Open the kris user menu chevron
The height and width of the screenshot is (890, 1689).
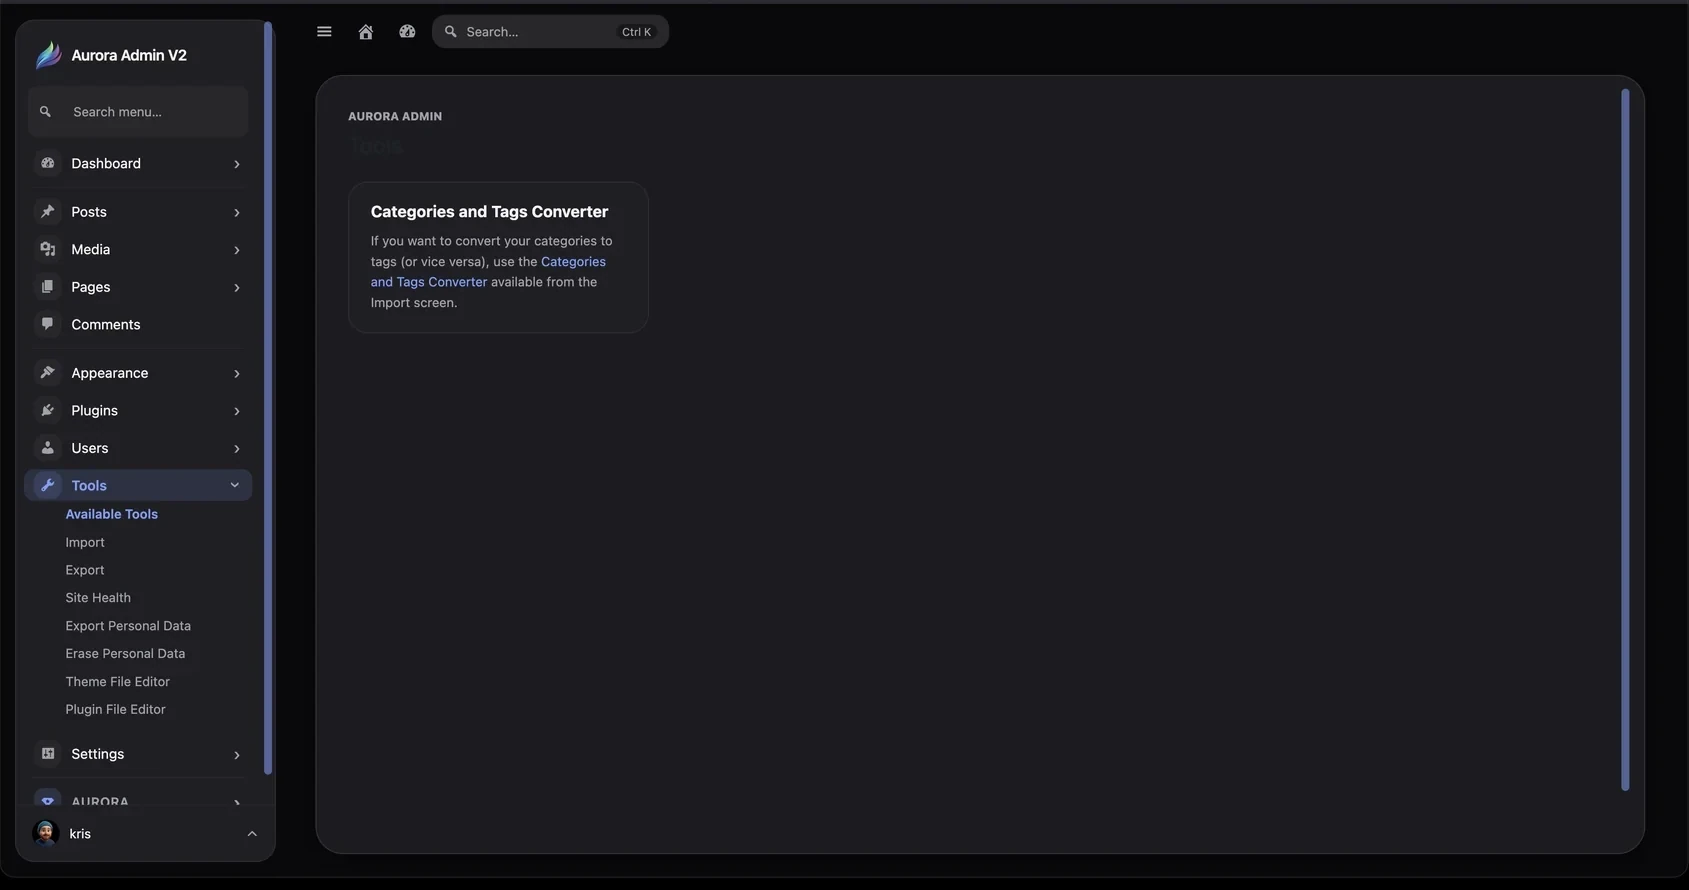pos(252,834)
